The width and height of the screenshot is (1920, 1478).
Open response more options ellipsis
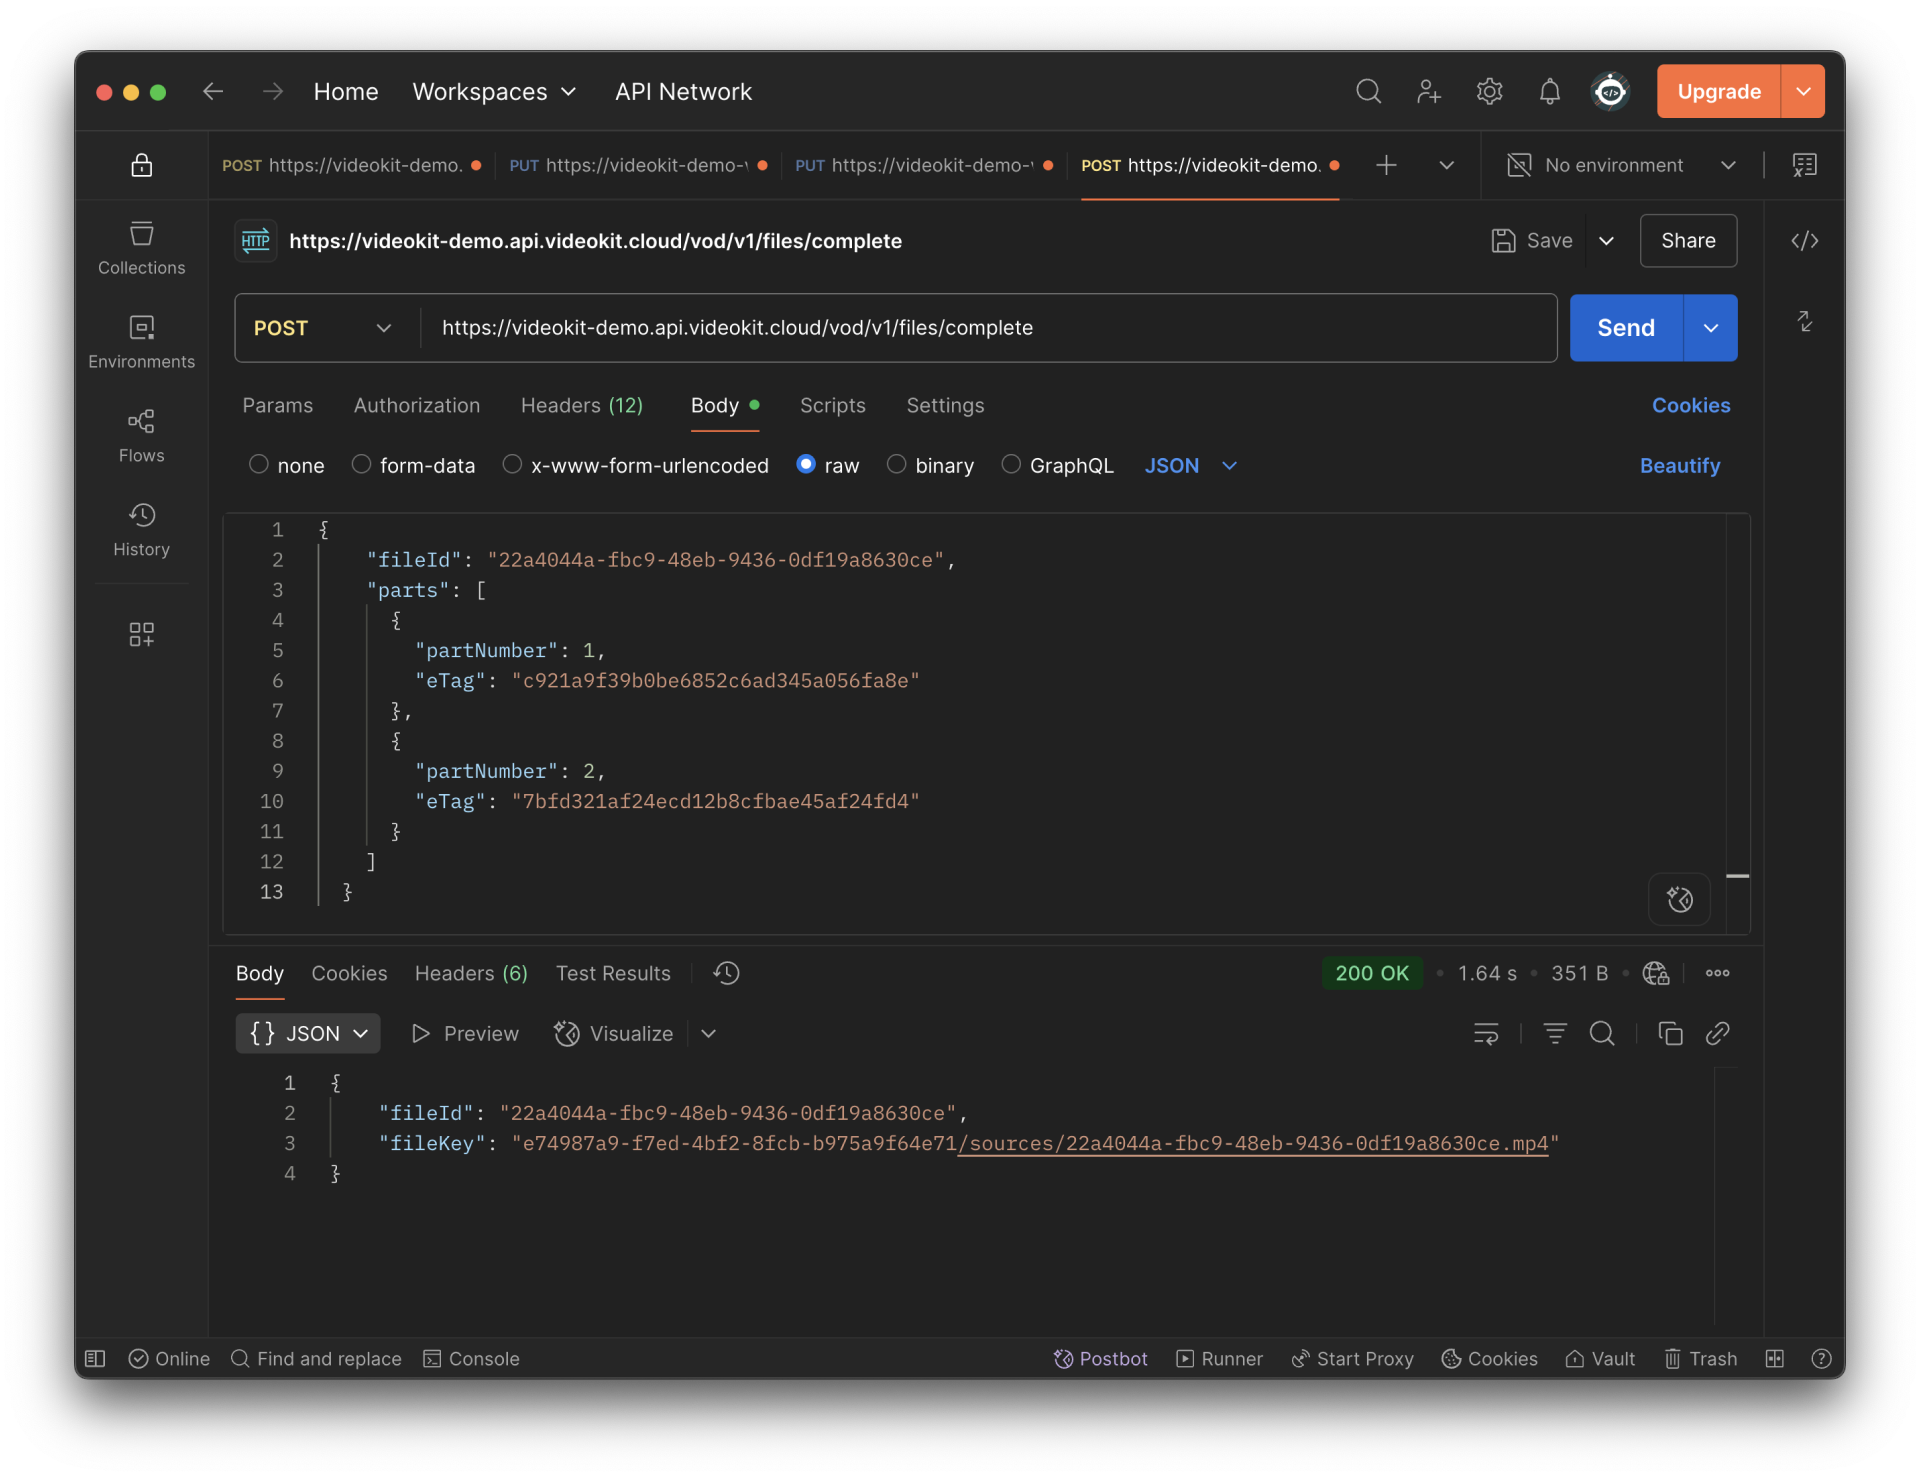pyautogui.click(x=1717, y=973)
